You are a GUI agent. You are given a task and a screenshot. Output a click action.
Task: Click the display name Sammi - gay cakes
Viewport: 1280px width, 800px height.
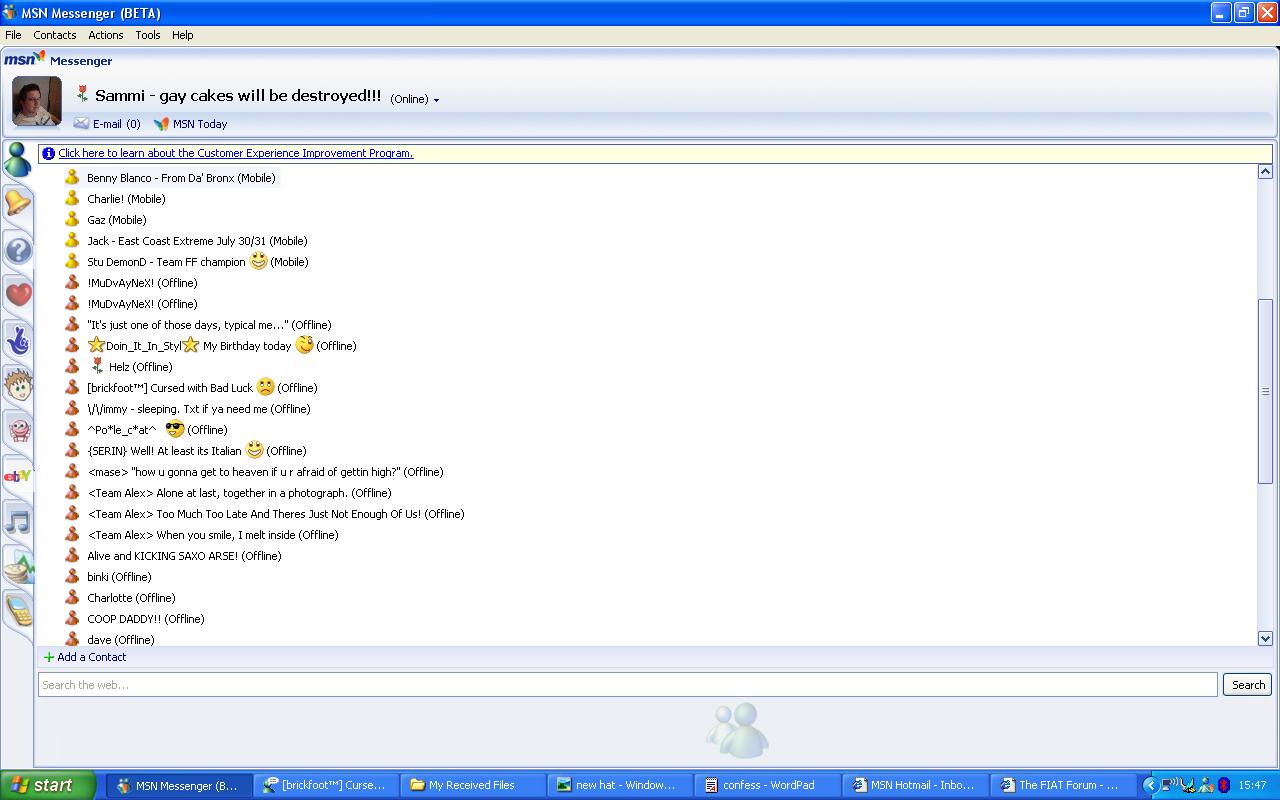click(238, 96)
